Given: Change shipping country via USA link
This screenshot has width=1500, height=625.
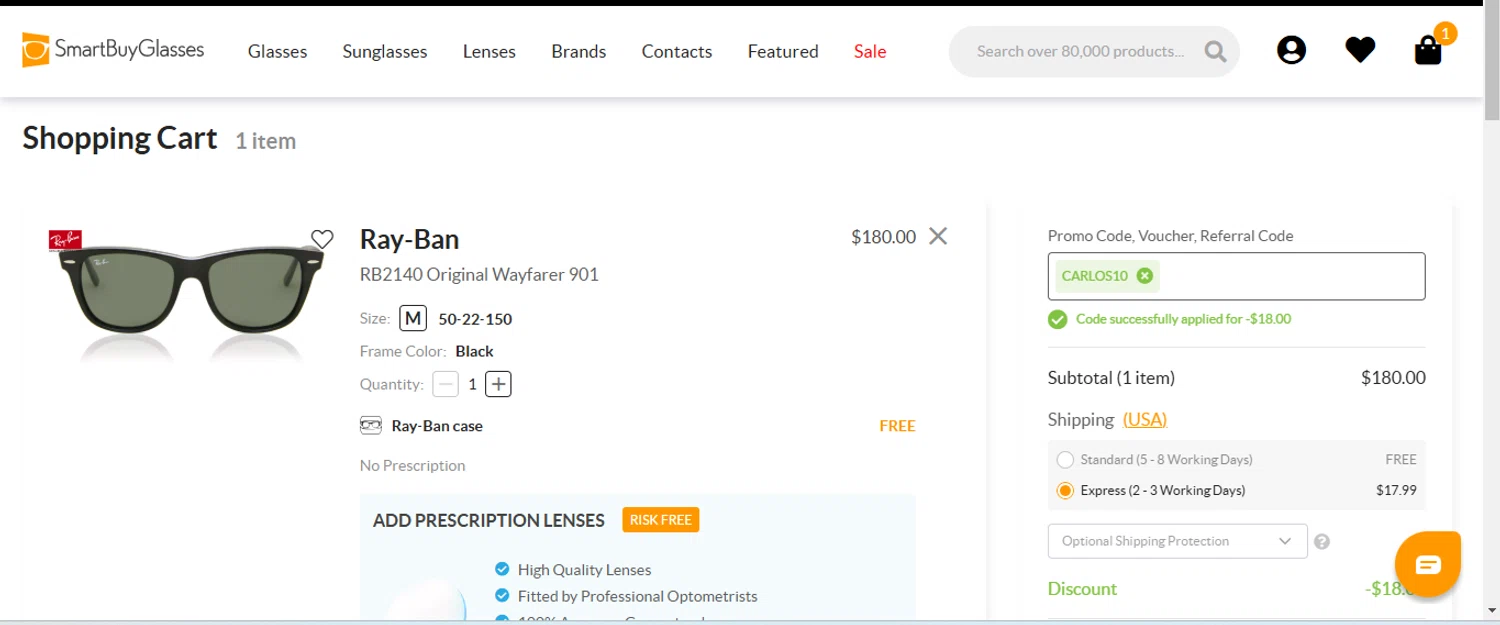Looking at the screenshot, I should pyautogui.click(x=1145, y=419).
